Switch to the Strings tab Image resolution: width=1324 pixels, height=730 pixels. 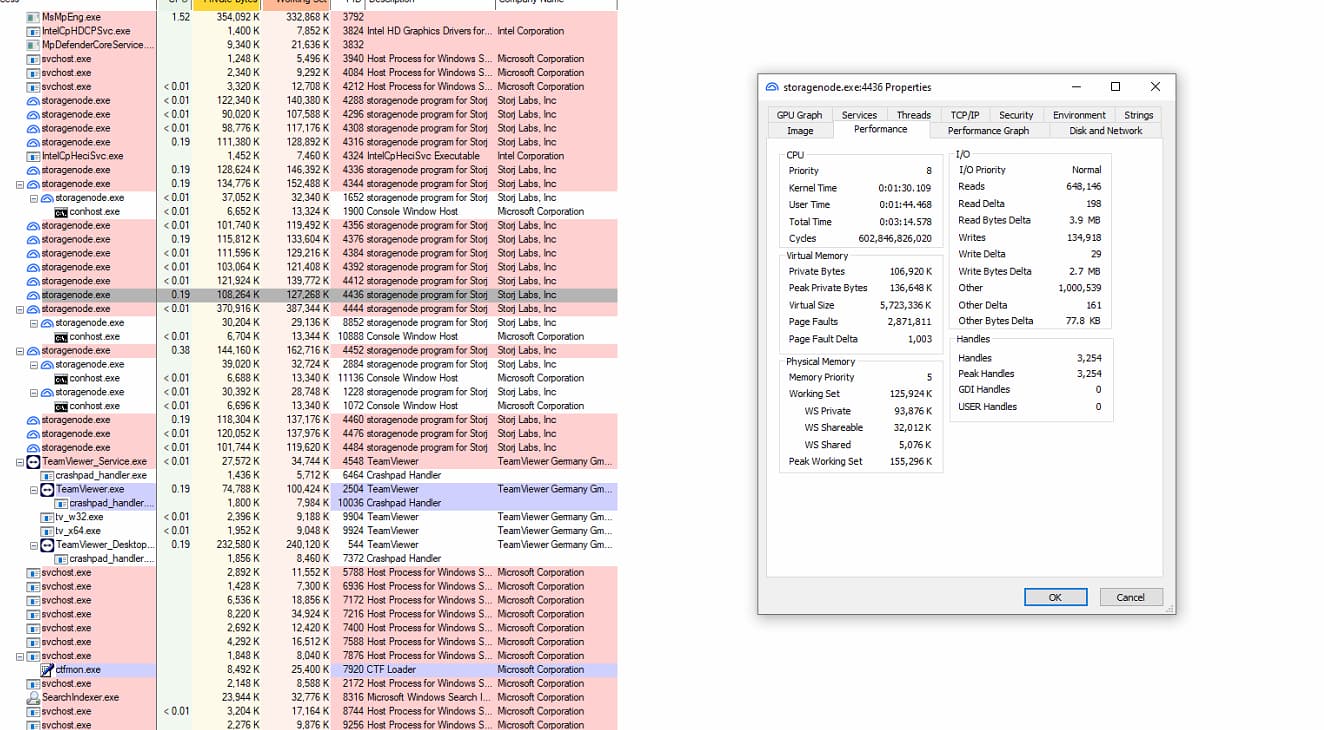click(x=1138, y=115)
